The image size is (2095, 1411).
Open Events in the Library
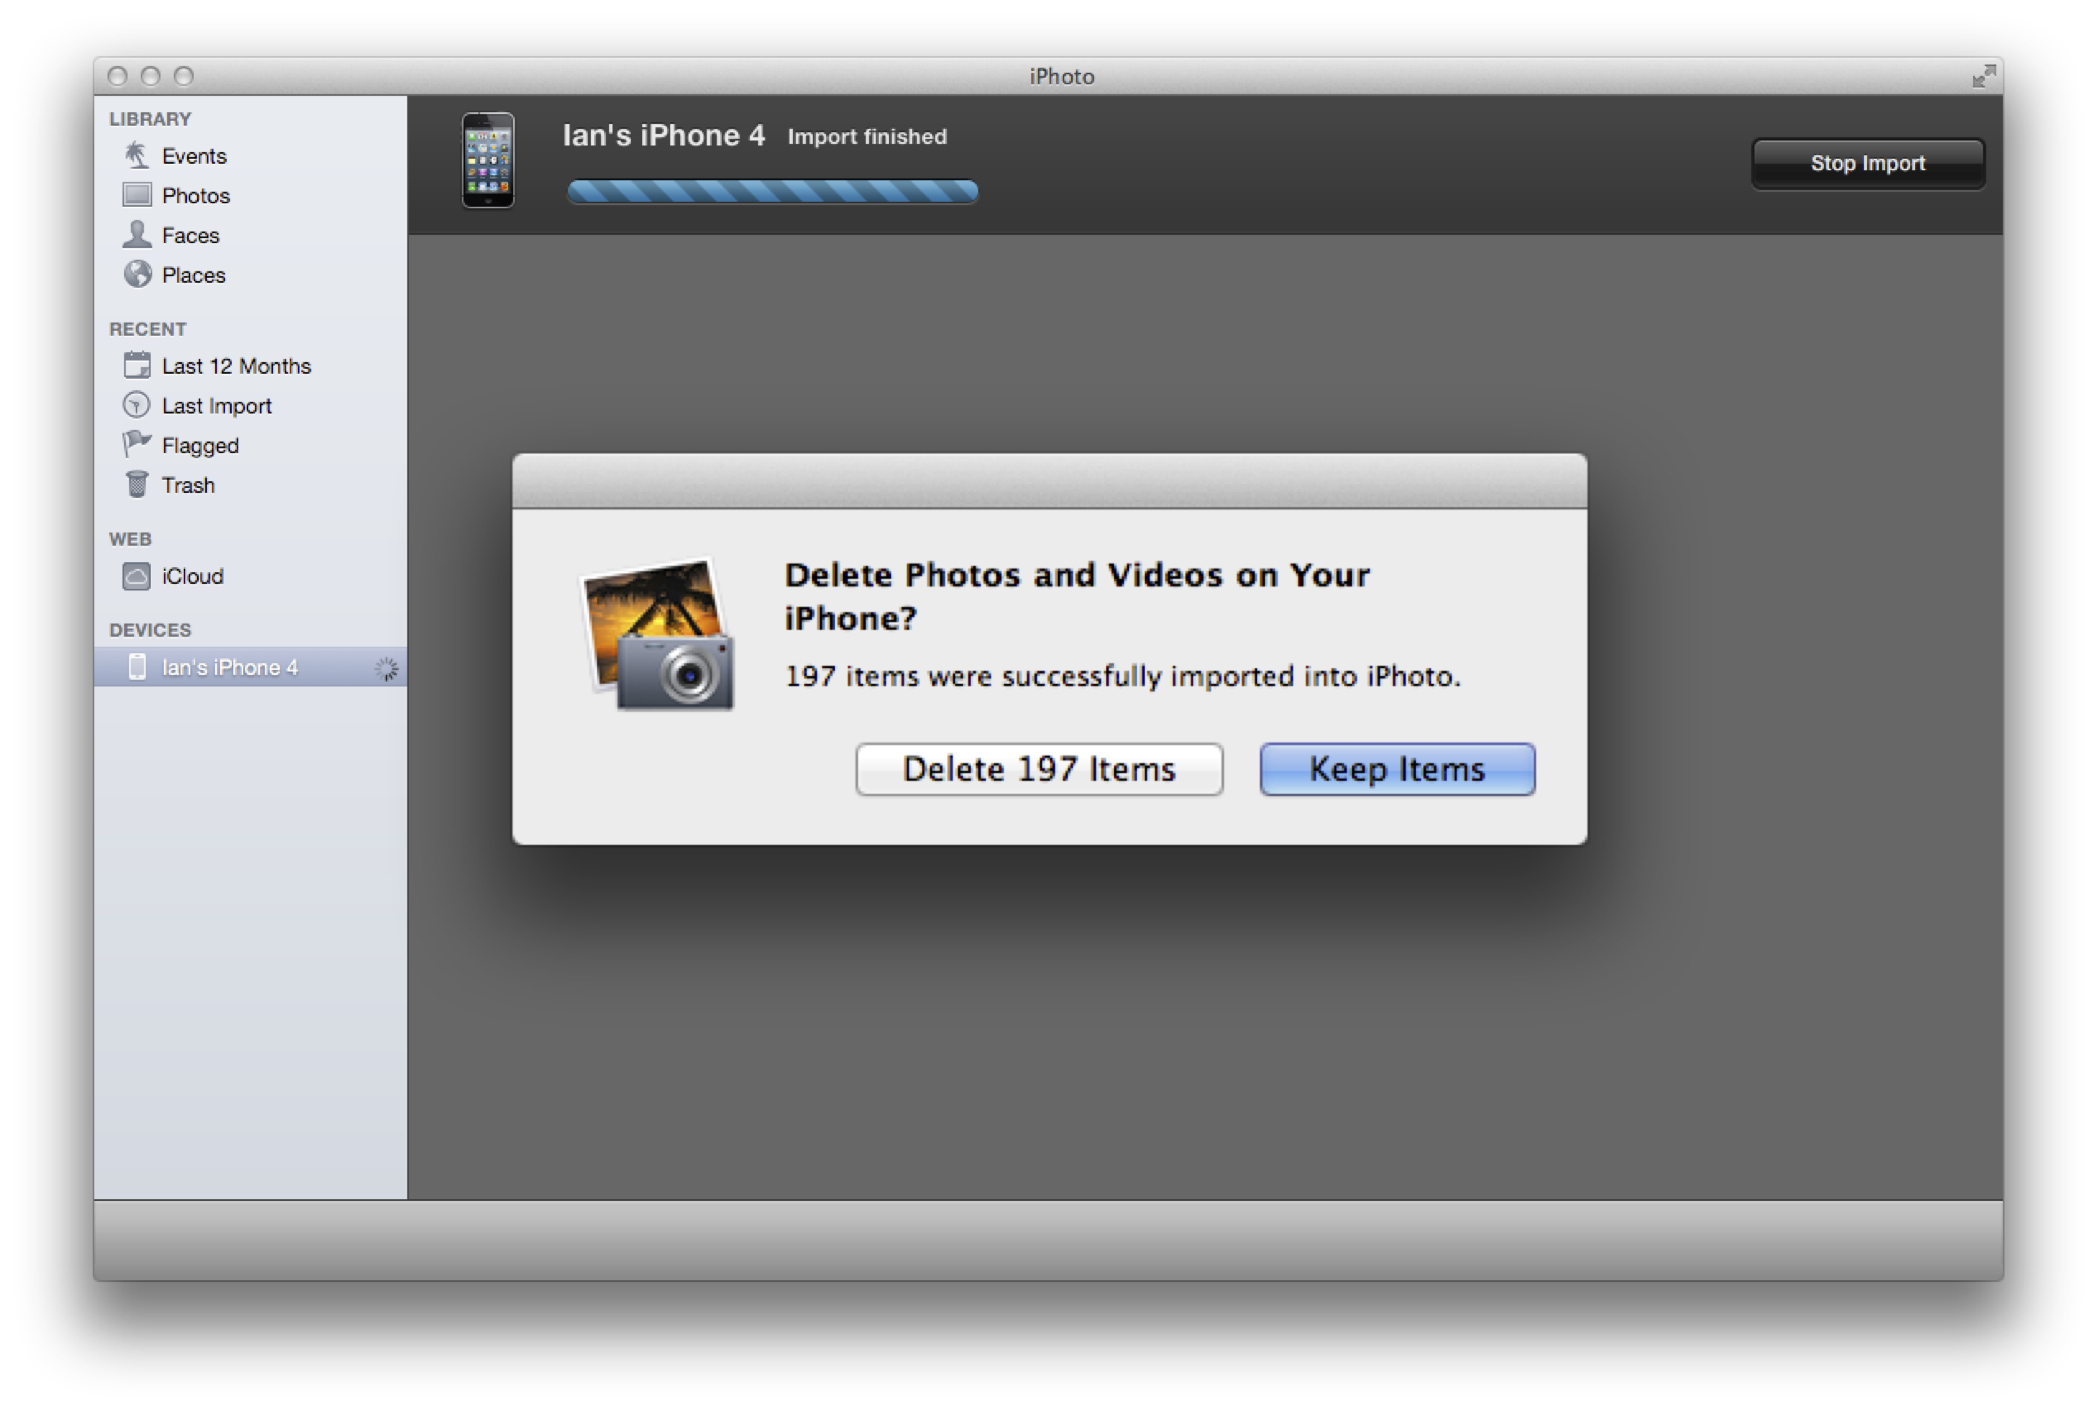click(250, 156)
